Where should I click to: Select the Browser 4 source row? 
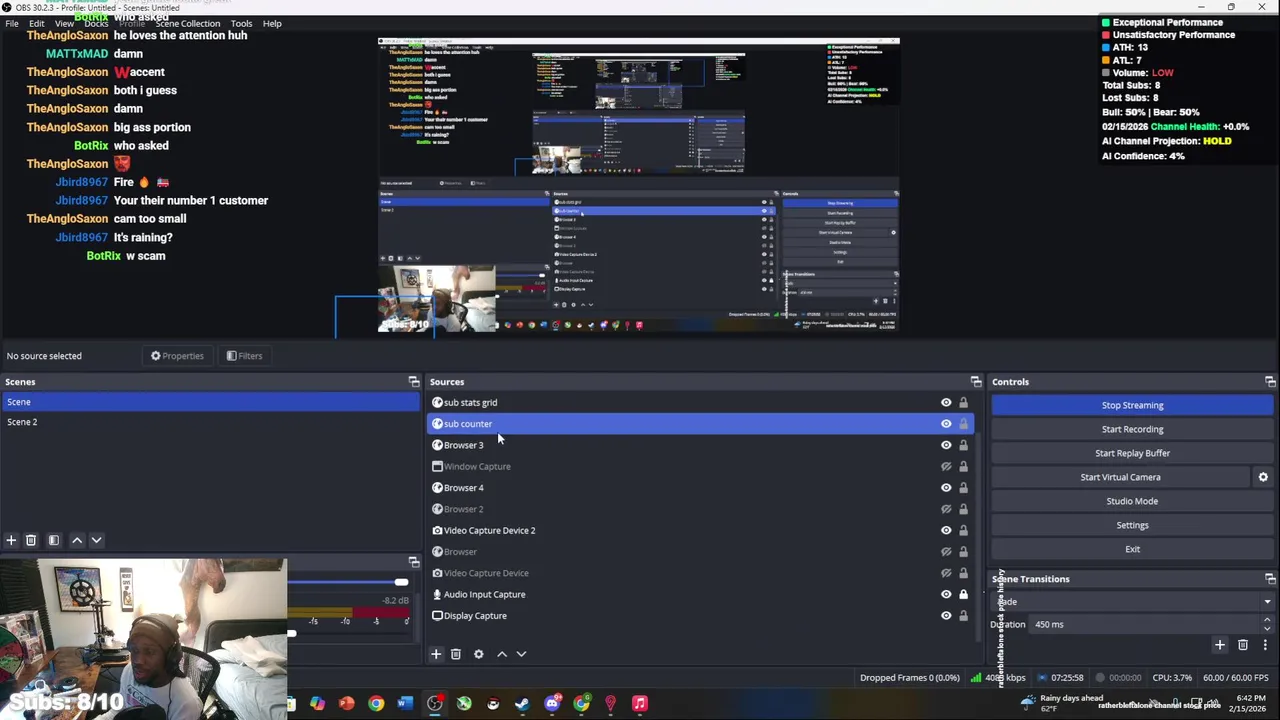click(700, 488)
